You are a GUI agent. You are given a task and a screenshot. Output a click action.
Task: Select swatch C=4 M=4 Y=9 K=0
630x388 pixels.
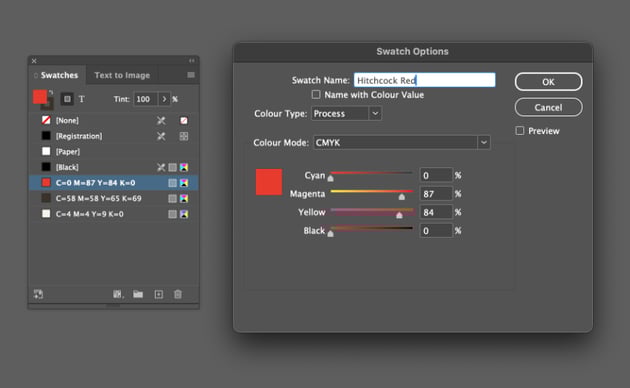pos(114,214)
